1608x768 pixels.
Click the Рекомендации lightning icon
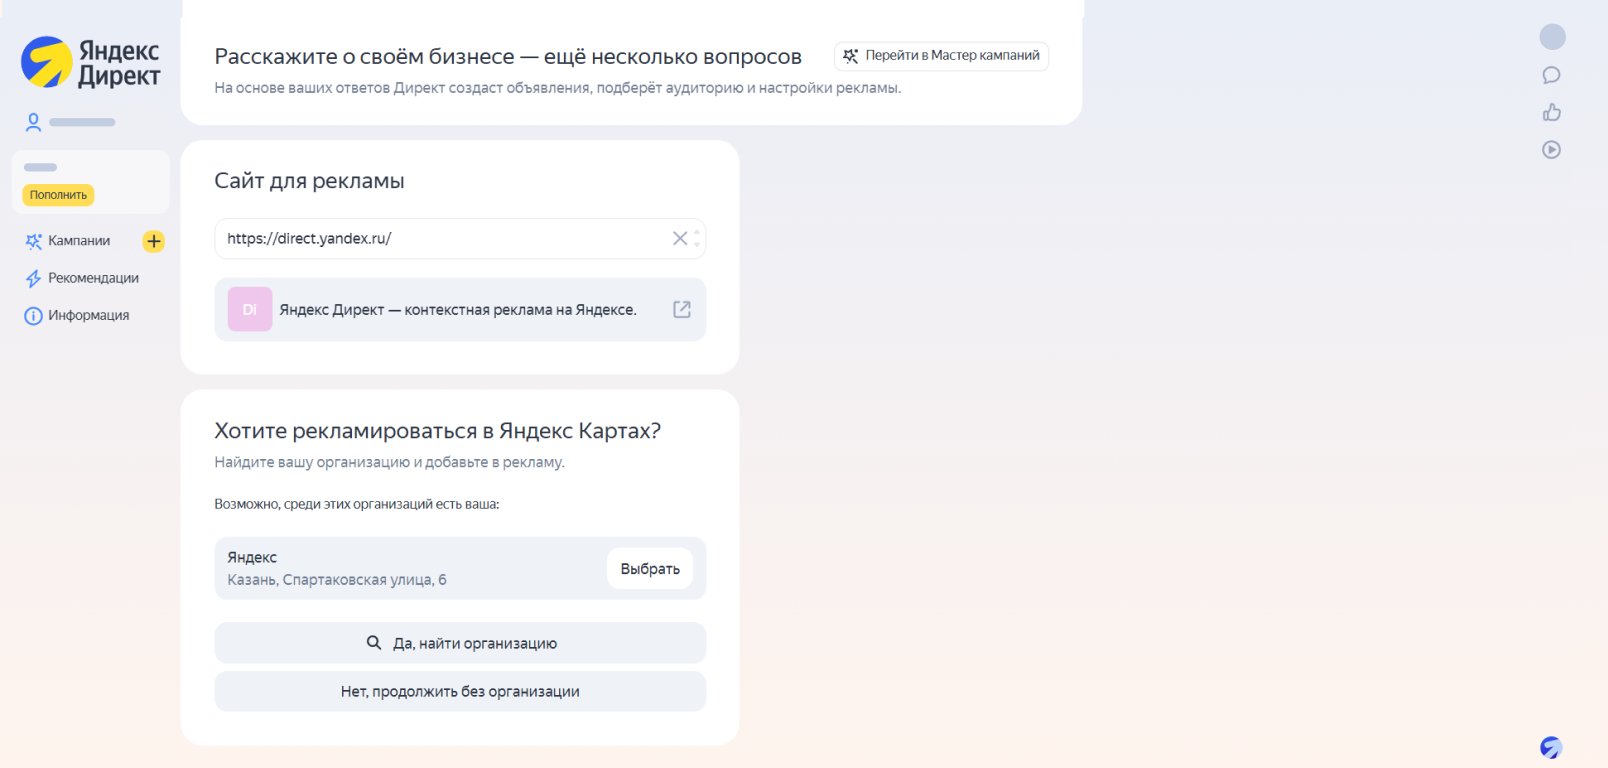pyautogui.click(x=33, y=278)
